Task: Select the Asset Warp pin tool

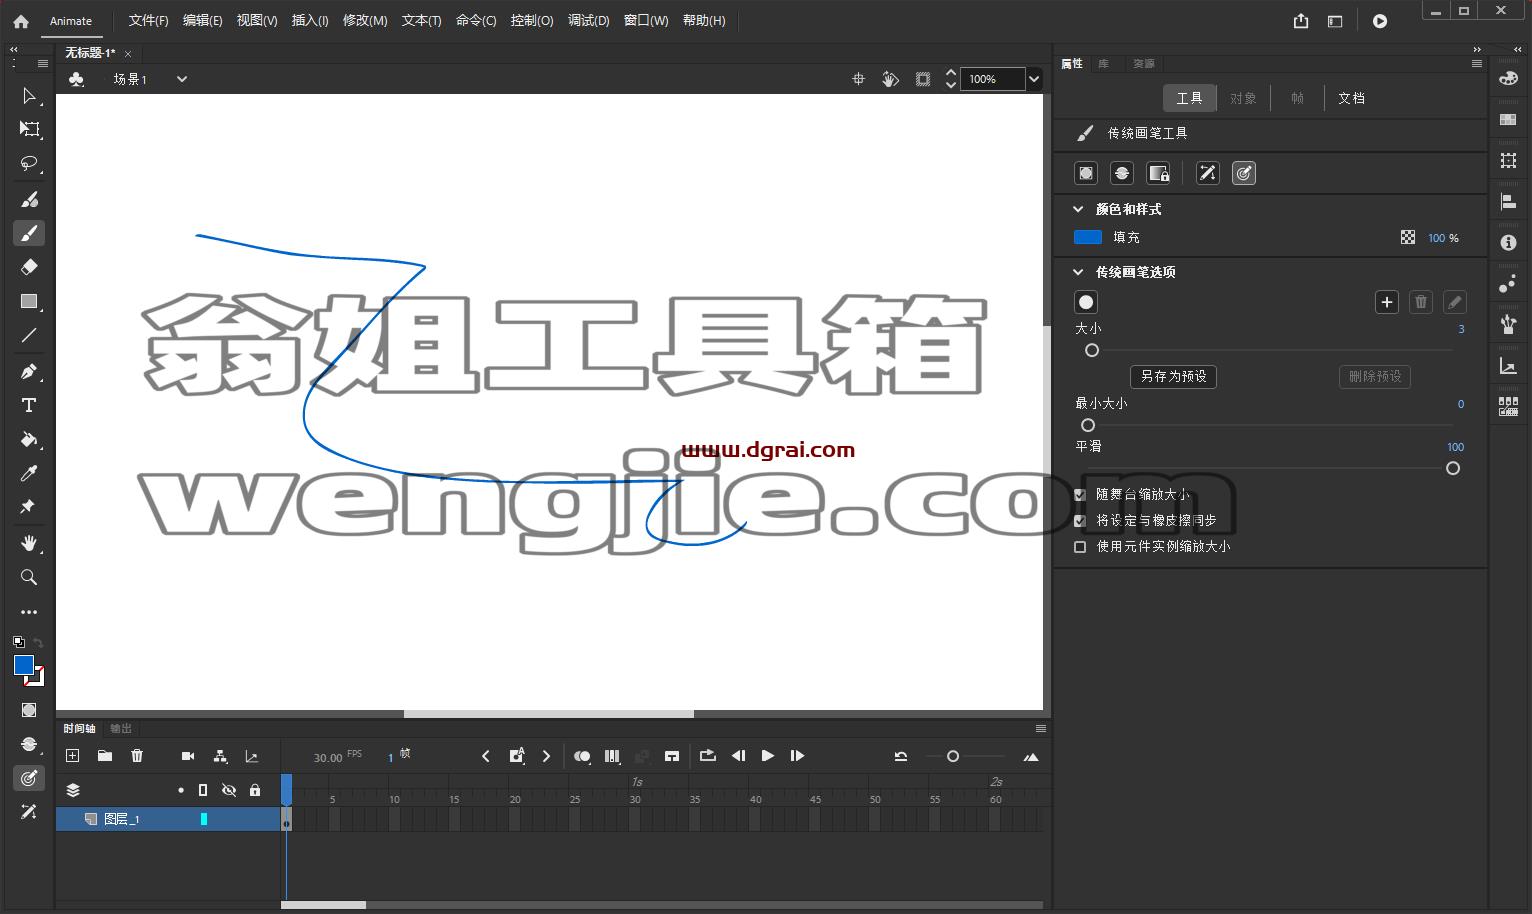Action: point(29,507)
